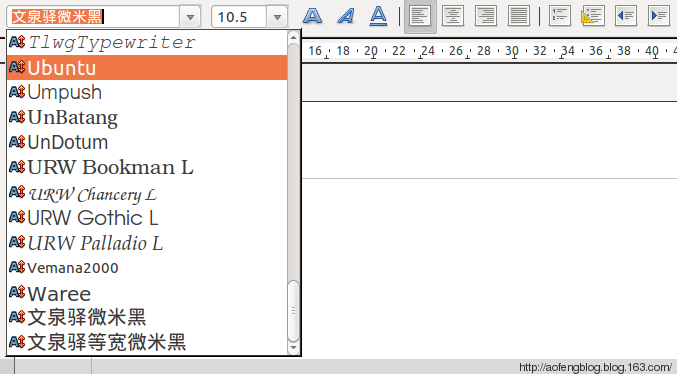Select the Ubuntu font entry
The image size is (677, 374).
[x=147, y=67]
